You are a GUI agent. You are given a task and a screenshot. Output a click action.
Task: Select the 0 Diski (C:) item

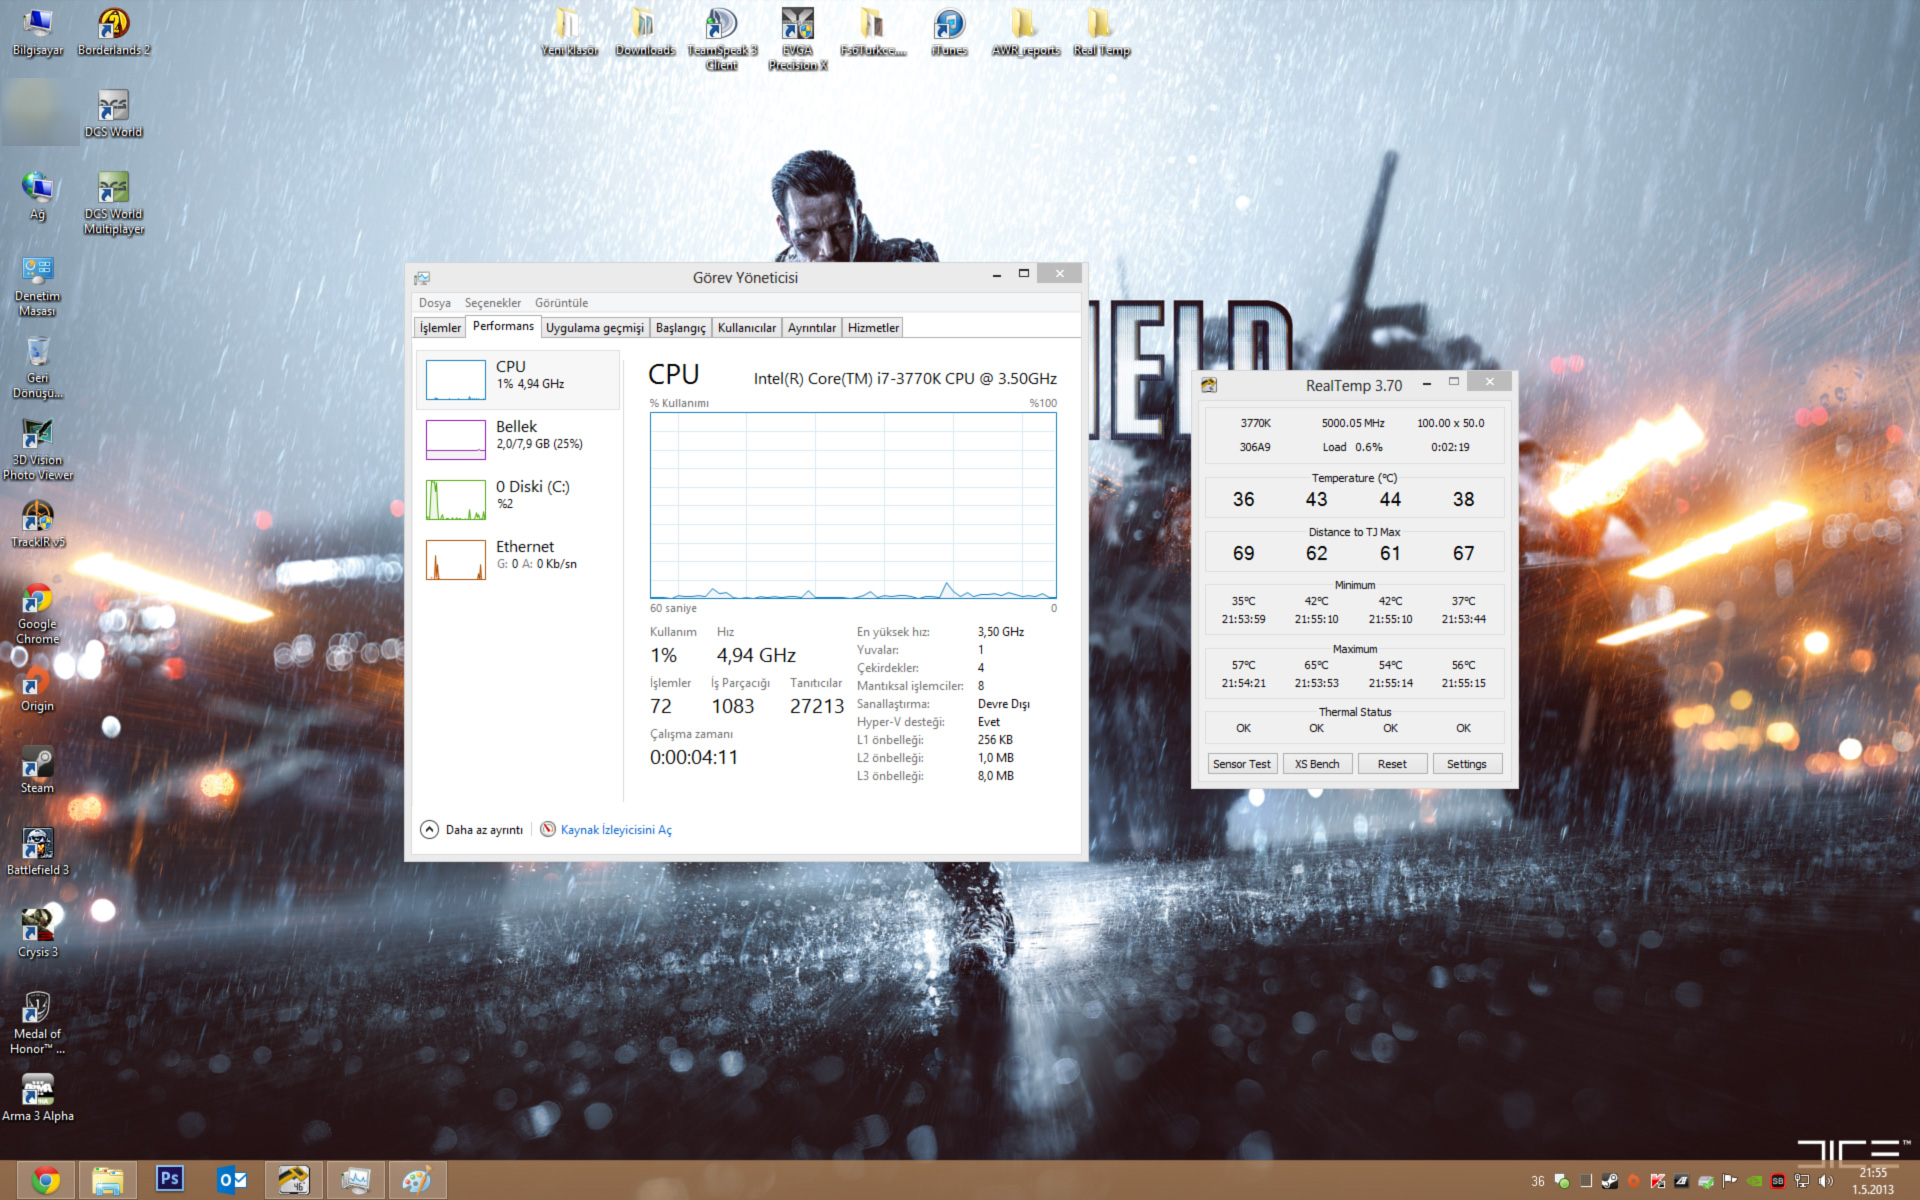(x=518, y=499)
